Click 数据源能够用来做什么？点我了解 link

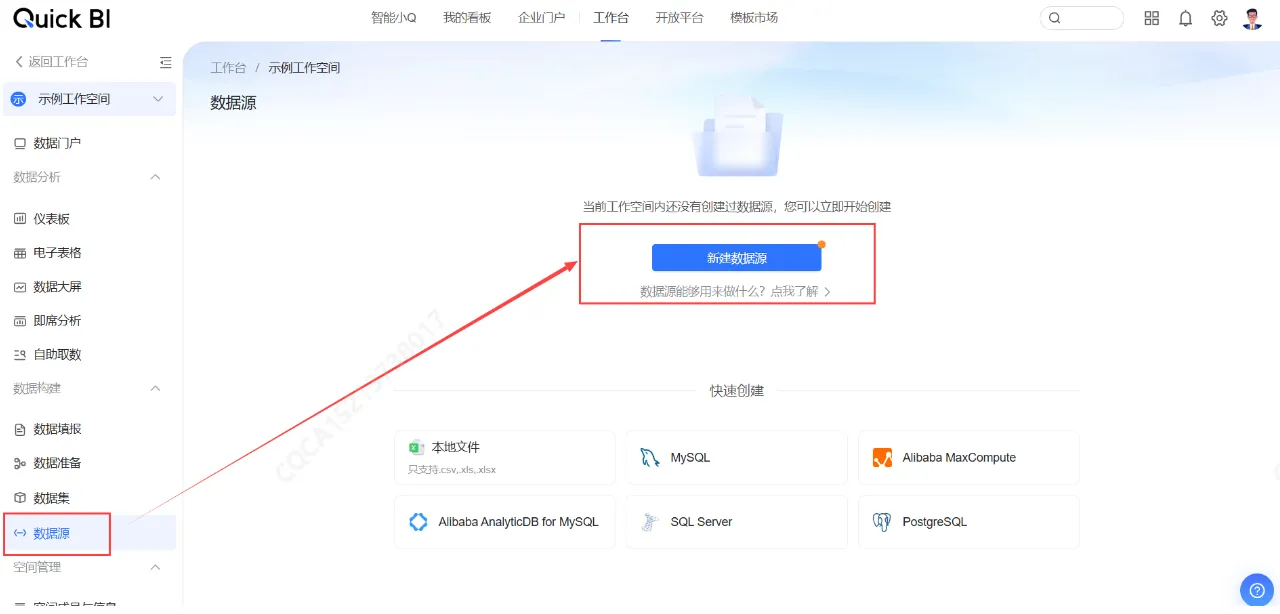pyautogui.click(x=736, y=291)
